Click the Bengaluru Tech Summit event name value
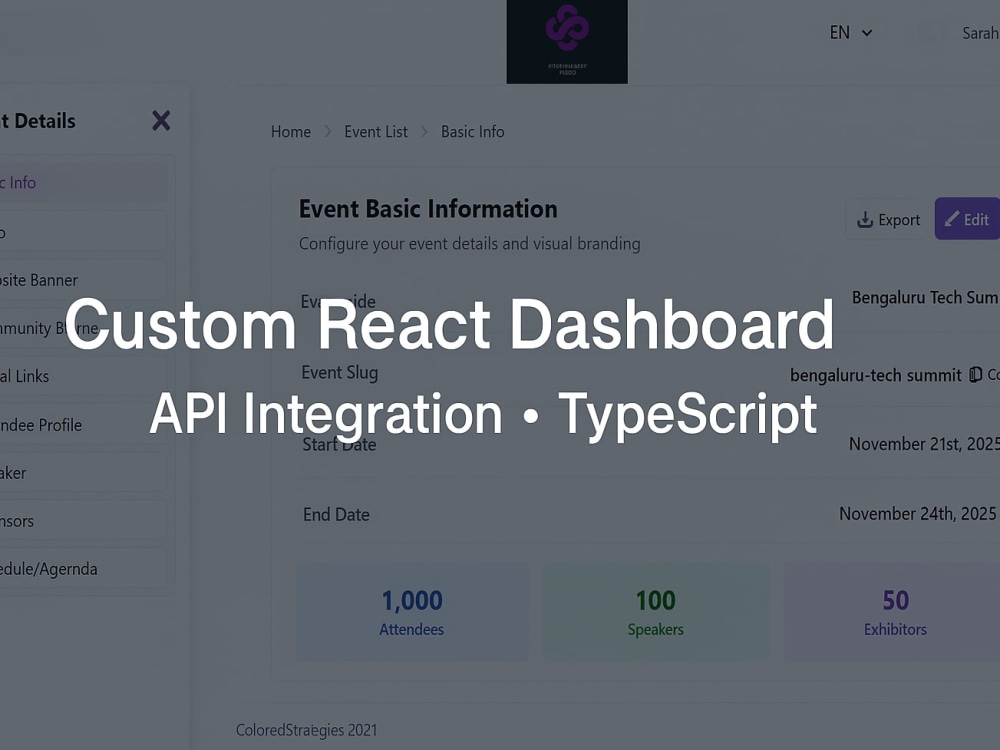This screenshot has width=1000, height=750. [925, 298]
